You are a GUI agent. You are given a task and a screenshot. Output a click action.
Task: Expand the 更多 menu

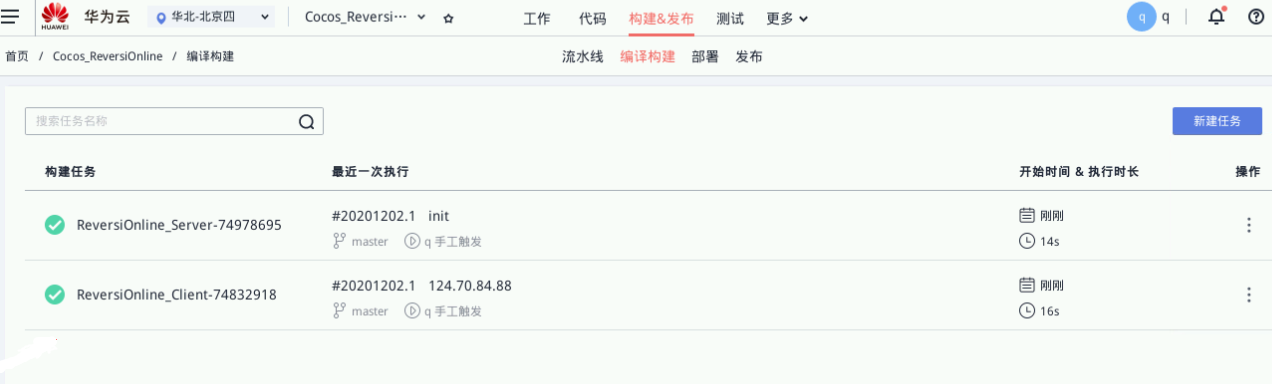(787, 18)
